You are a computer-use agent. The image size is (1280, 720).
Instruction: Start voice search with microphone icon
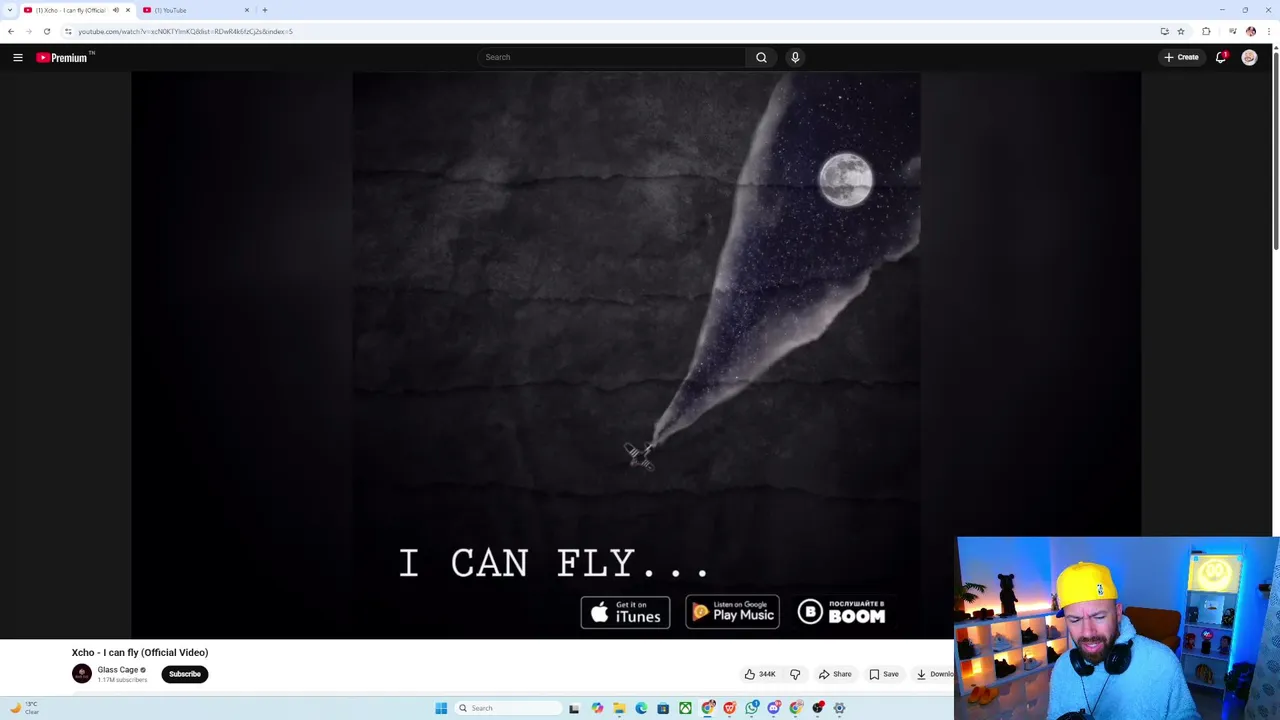pos(795,57)
